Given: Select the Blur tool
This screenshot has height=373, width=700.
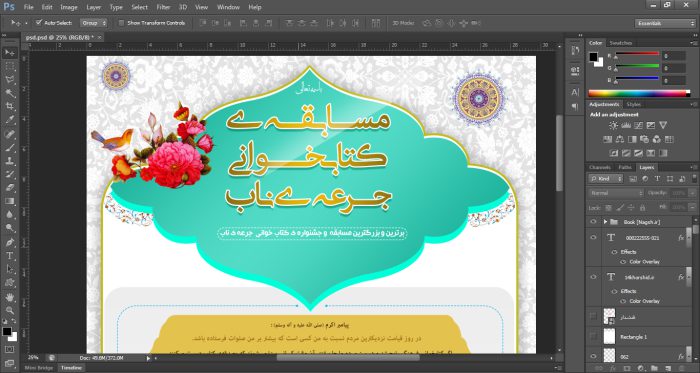Looking at the screenshot, I should coord(9,215).
